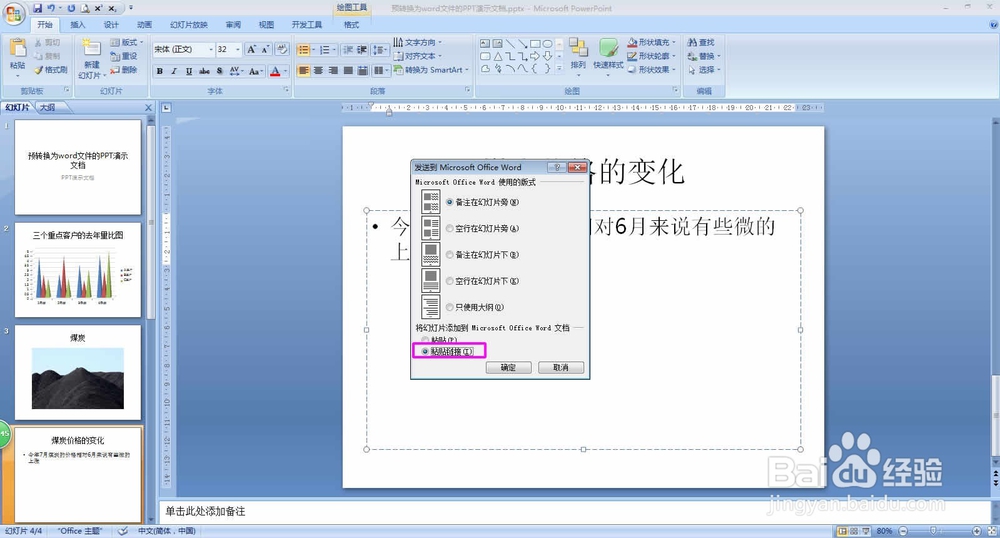Toggle bold formatting
Image resolution: width=1000 pixels, height=538 pixels.
pyautogui.click(x=159, y=71)
